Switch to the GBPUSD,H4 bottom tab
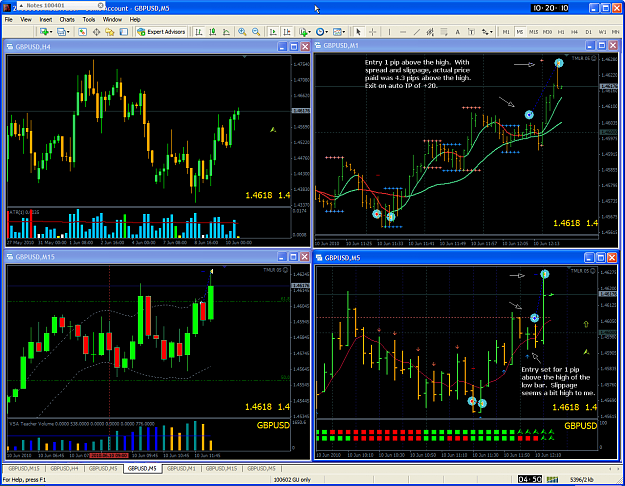The image size is (625, 486). pos(65,468)
